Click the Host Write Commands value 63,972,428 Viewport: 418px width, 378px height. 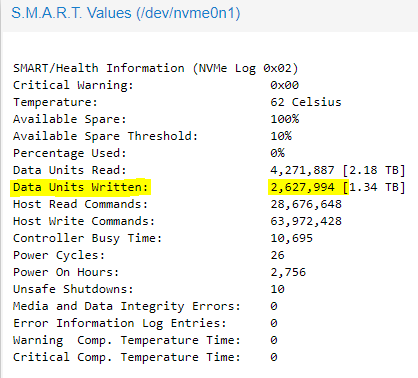(x=306, y=221)
